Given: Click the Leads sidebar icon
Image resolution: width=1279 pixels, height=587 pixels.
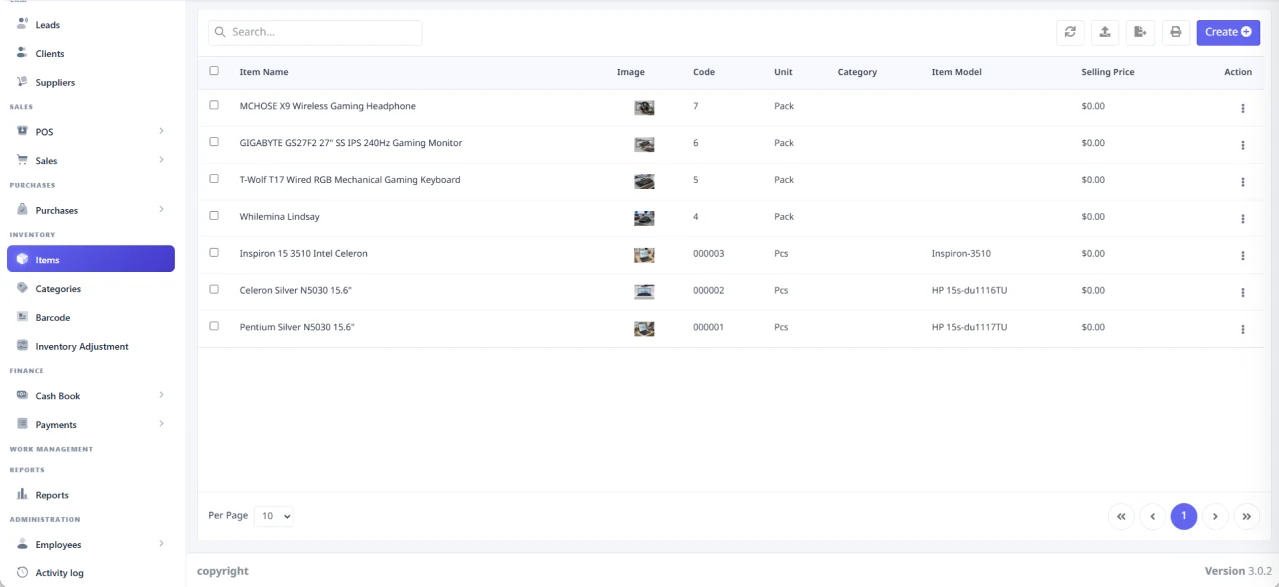Looking at the screenshot, I should click(x=22, y=23).
